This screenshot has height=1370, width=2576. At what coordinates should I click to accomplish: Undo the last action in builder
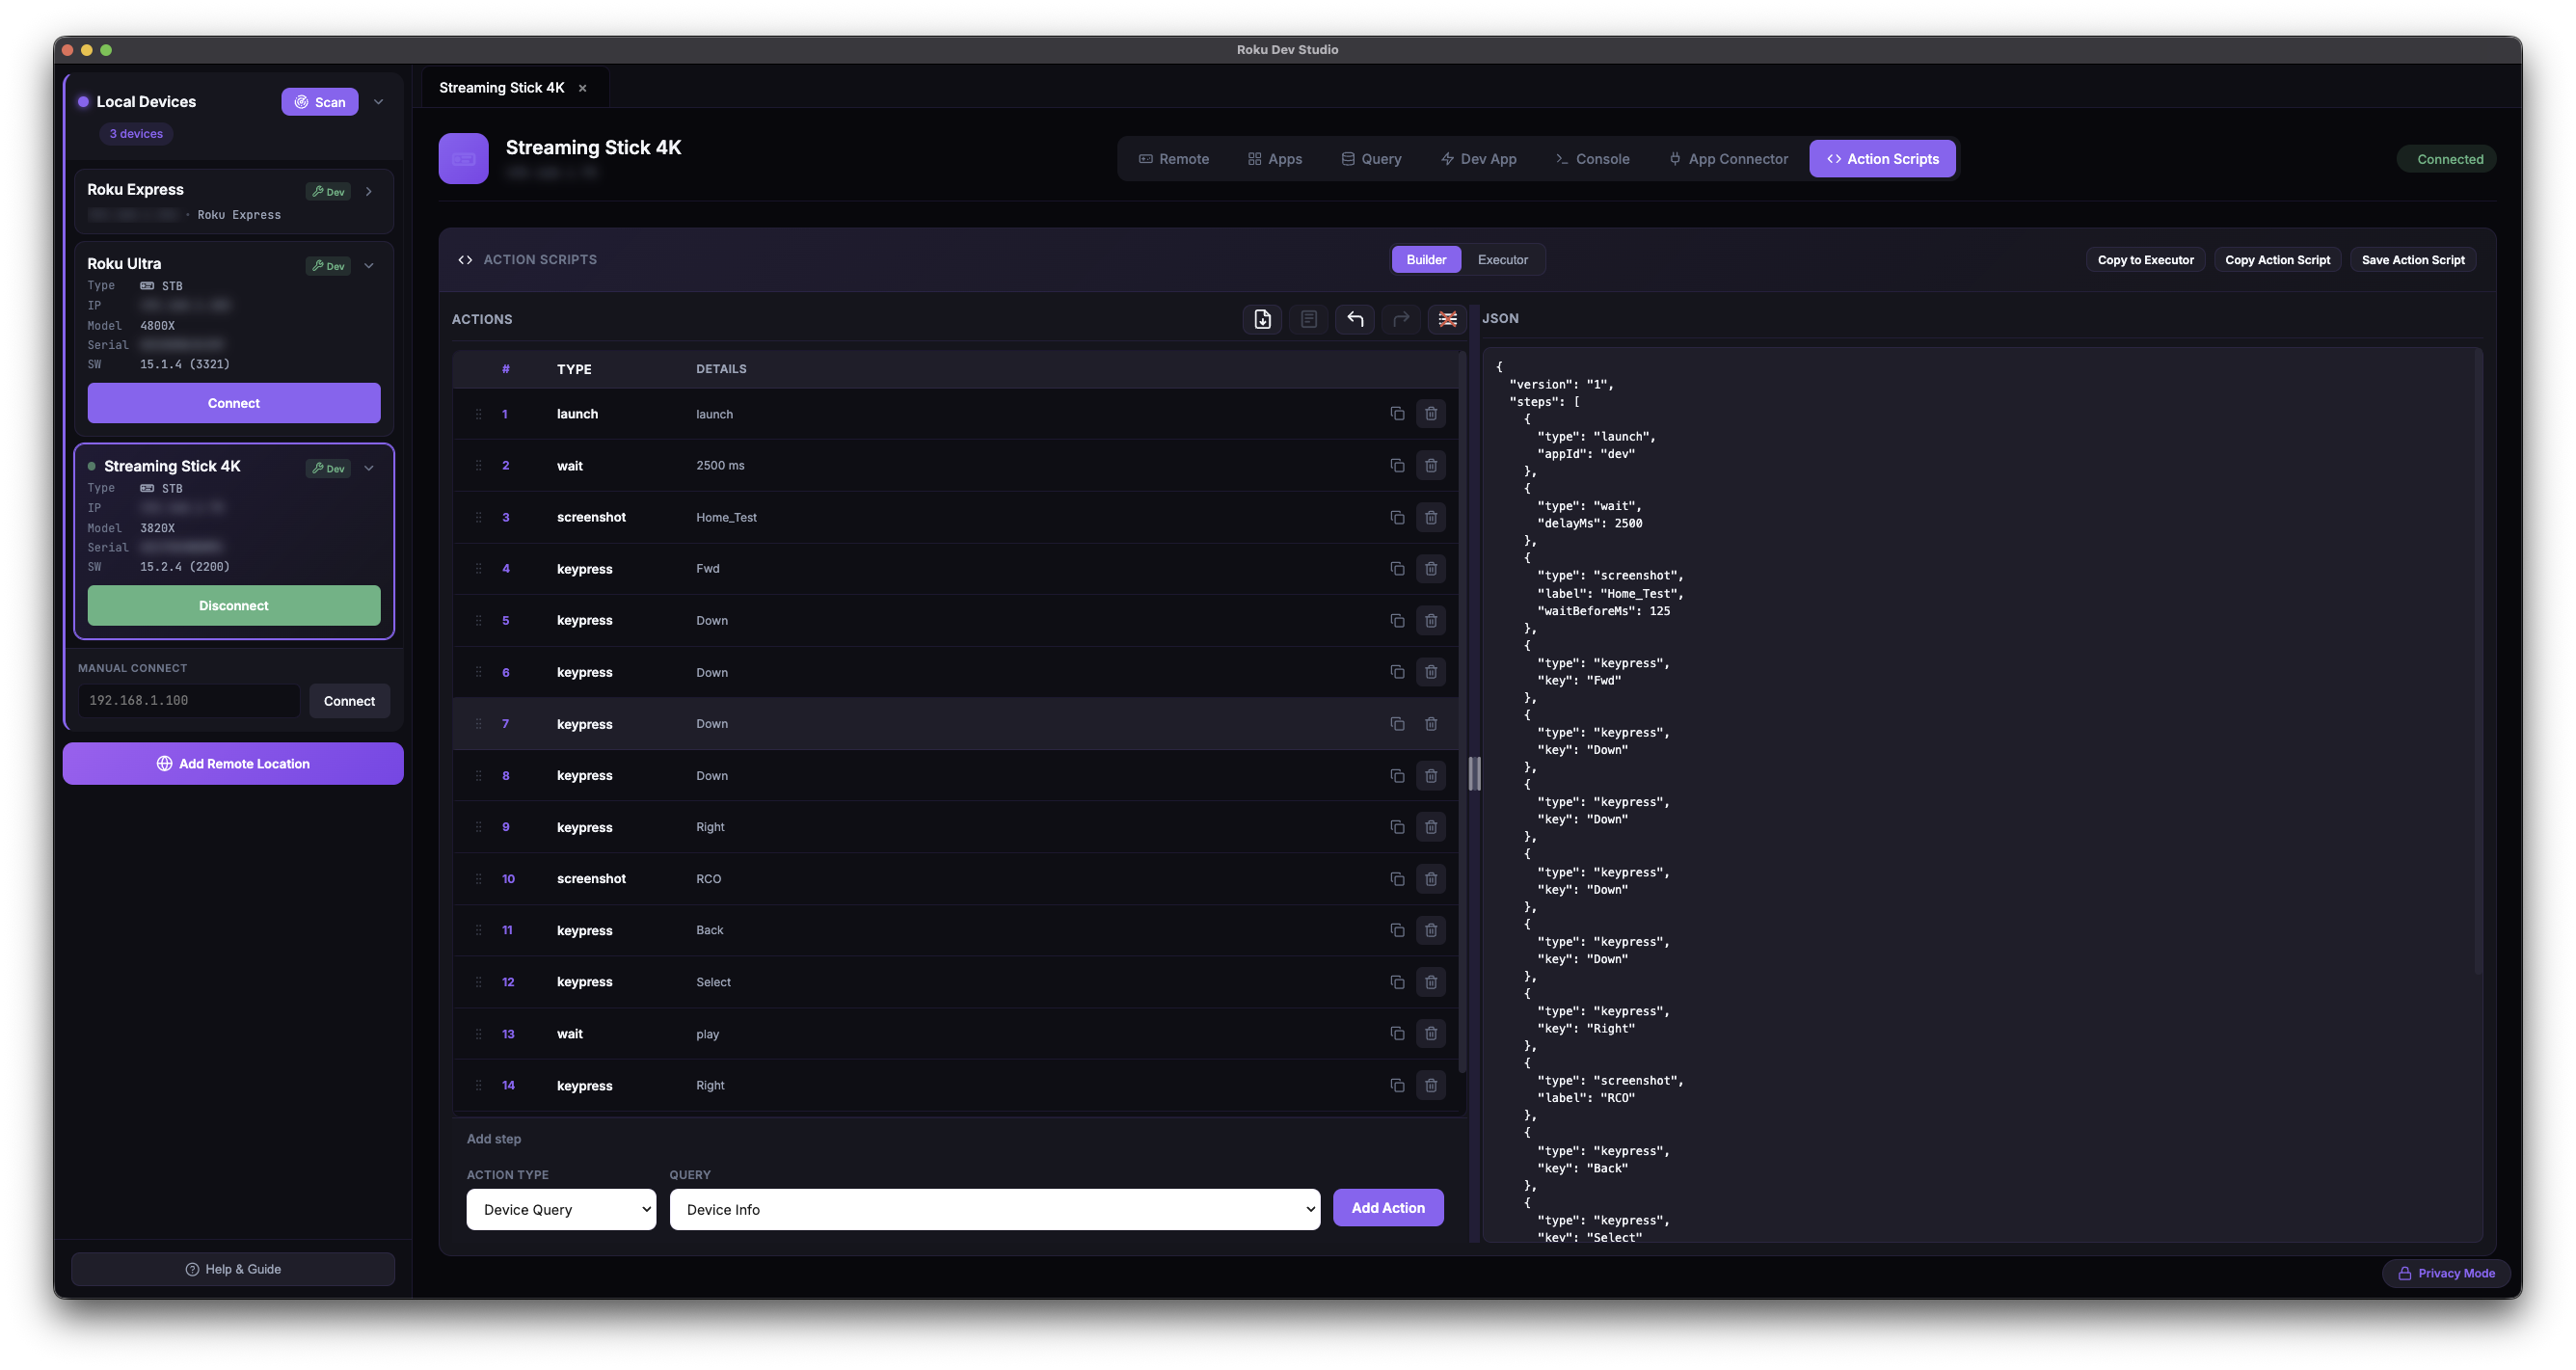(x=1355, y=319)
